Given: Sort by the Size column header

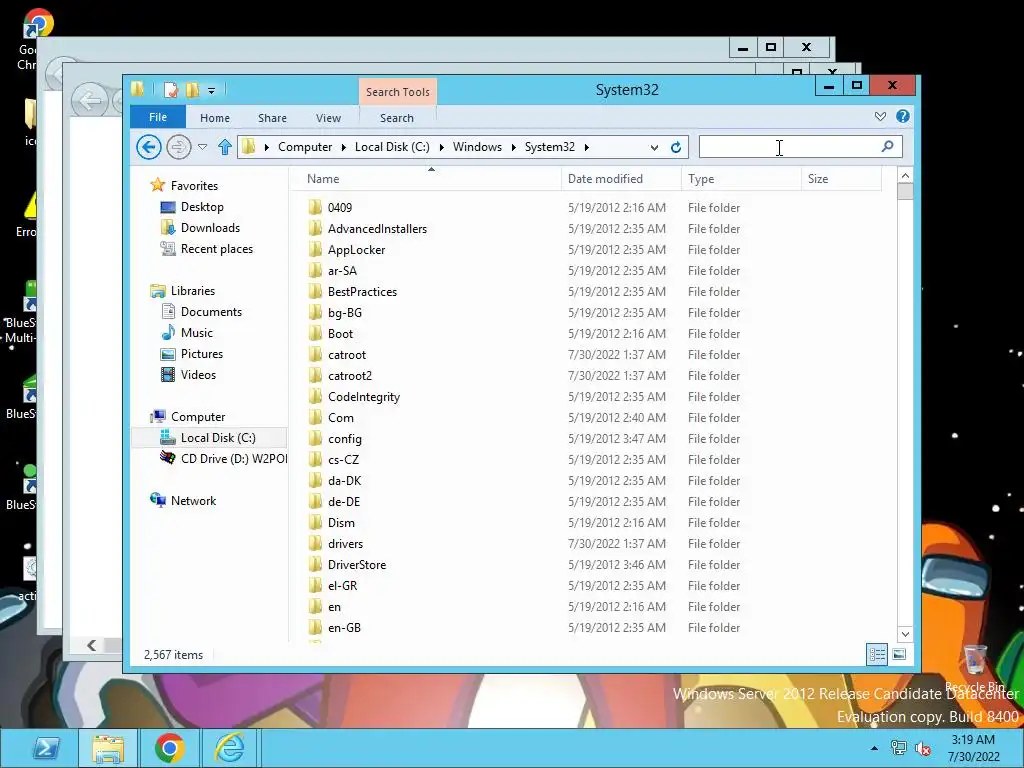Looking at the screenshot, I should [x=842, y=179].
